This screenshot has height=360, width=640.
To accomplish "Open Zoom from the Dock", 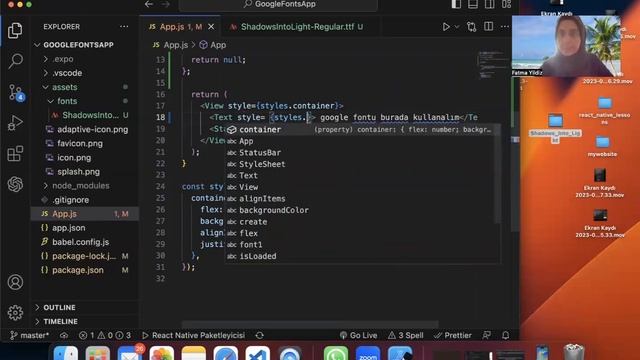I will (x=368, y=353).
